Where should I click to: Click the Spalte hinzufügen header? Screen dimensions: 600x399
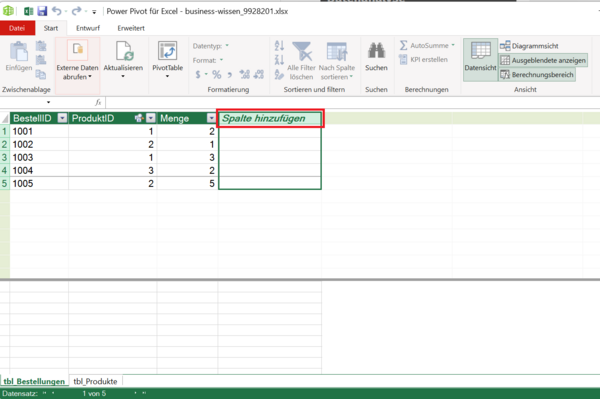(270, 118)
